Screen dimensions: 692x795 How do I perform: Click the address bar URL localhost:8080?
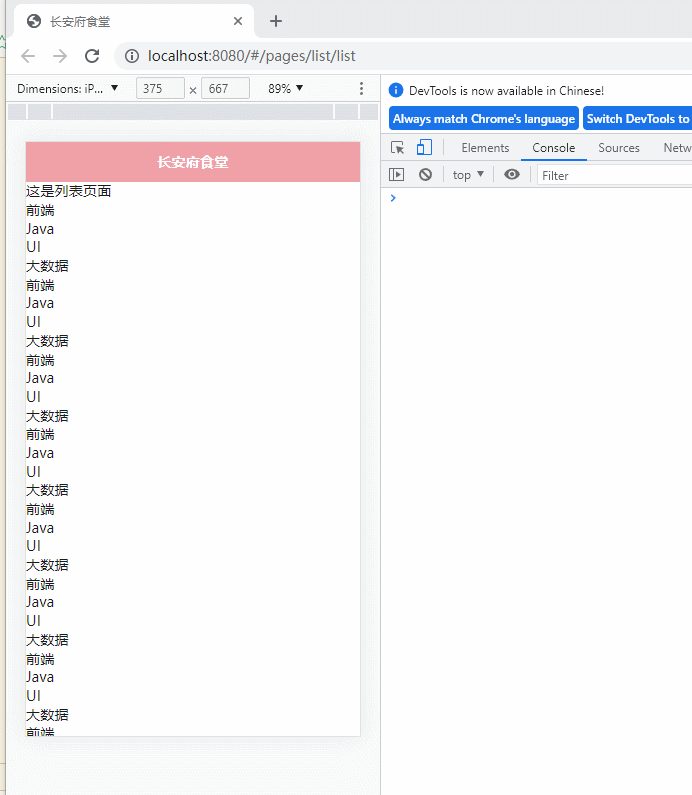tap(251, 56)
